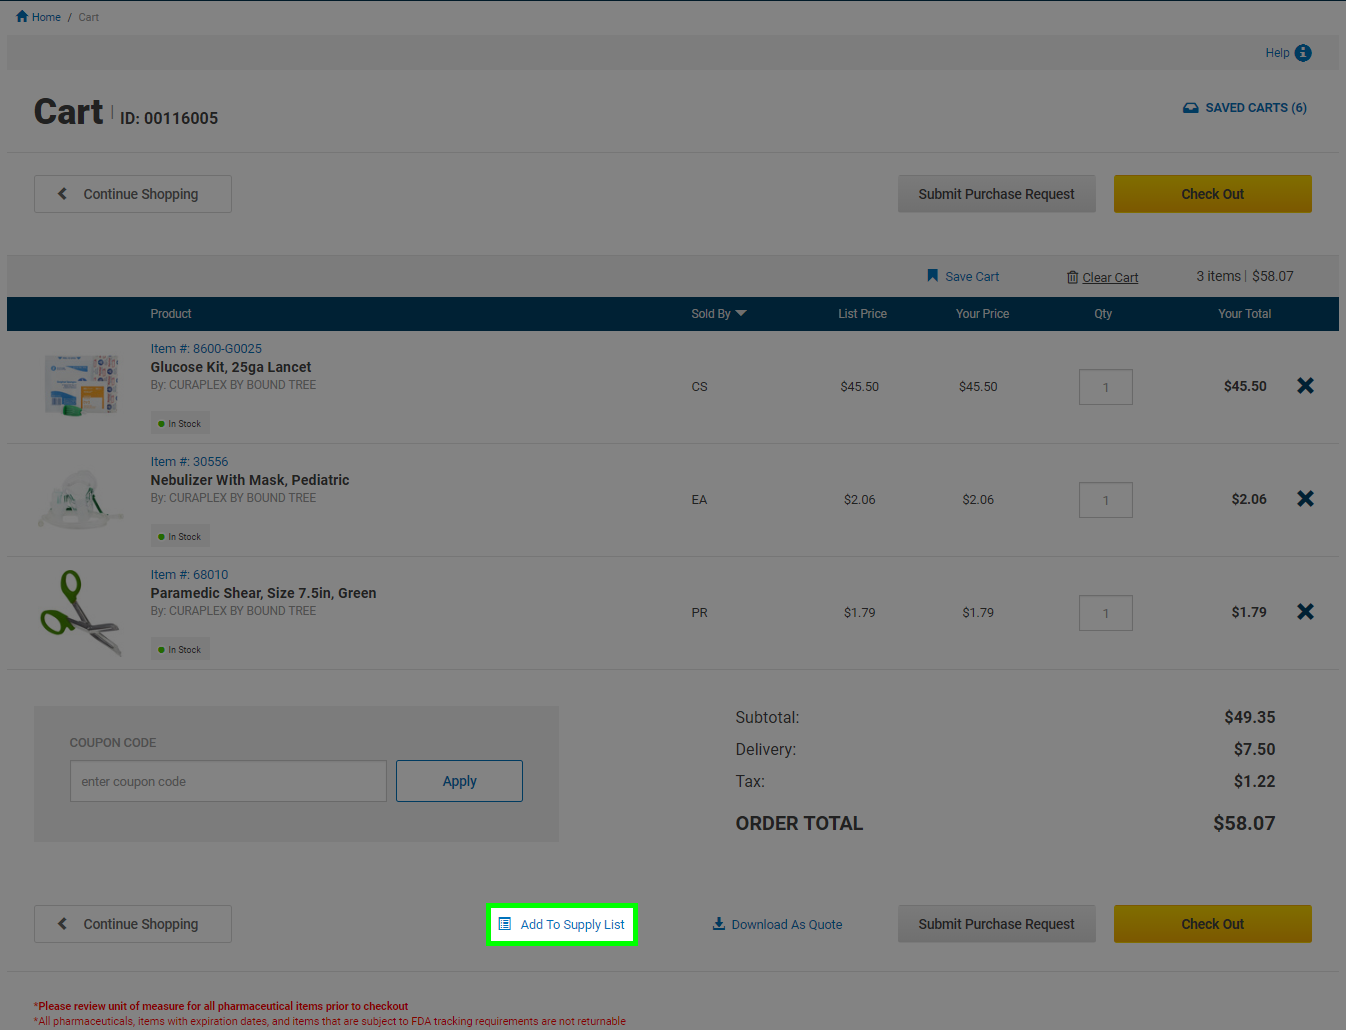Click Clear Cart trash link

point(1102,278)
